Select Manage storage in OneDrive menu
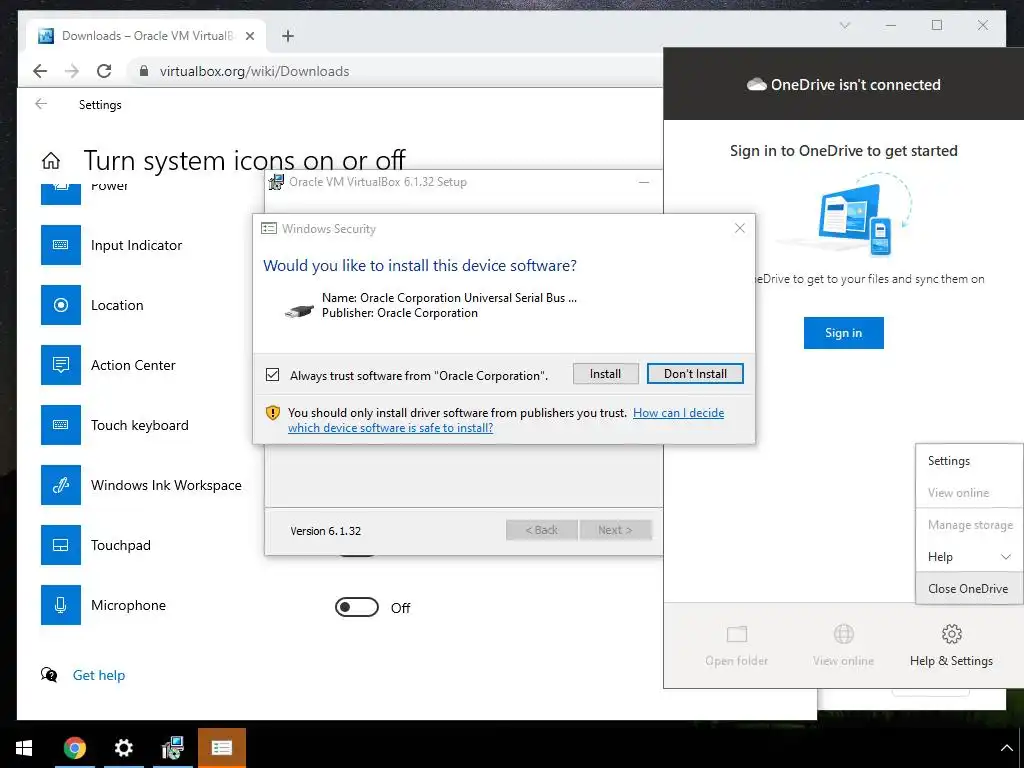1024x768 pixels. (x=969, y=525)
